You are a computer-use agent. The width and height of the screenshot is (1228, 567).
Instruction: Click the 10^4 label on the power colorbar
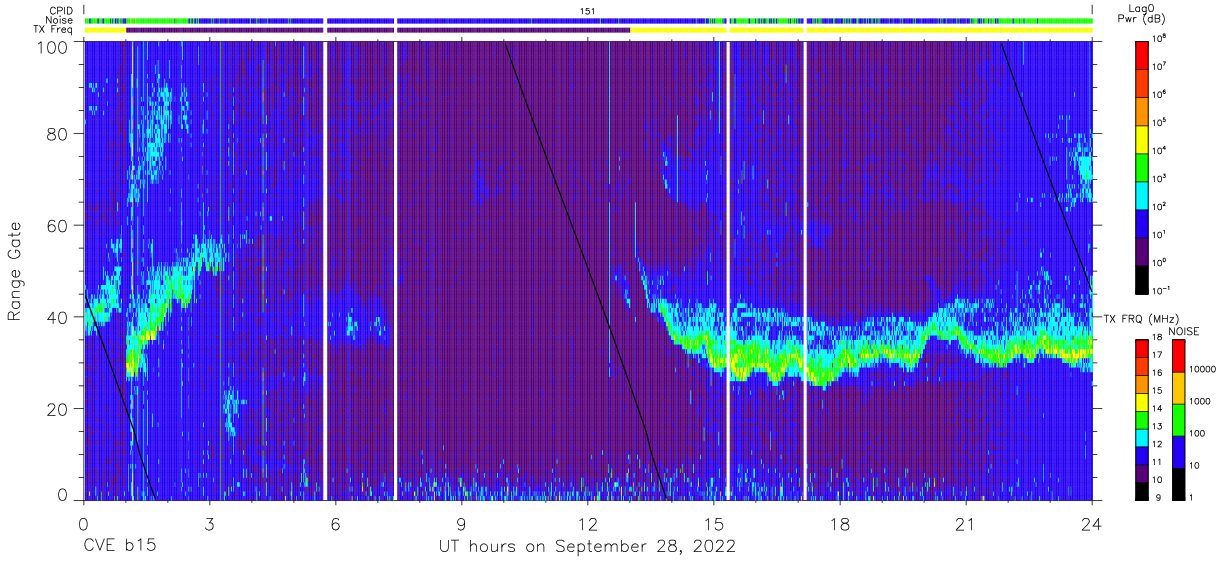1161,149
